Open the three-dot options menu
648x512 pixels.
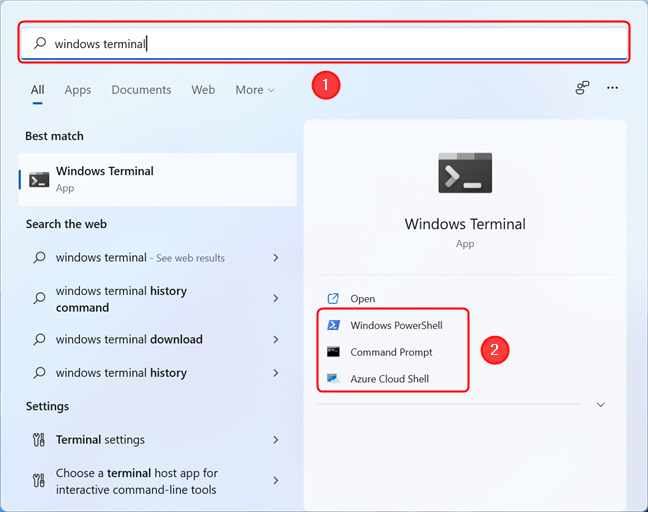point(612,88)
